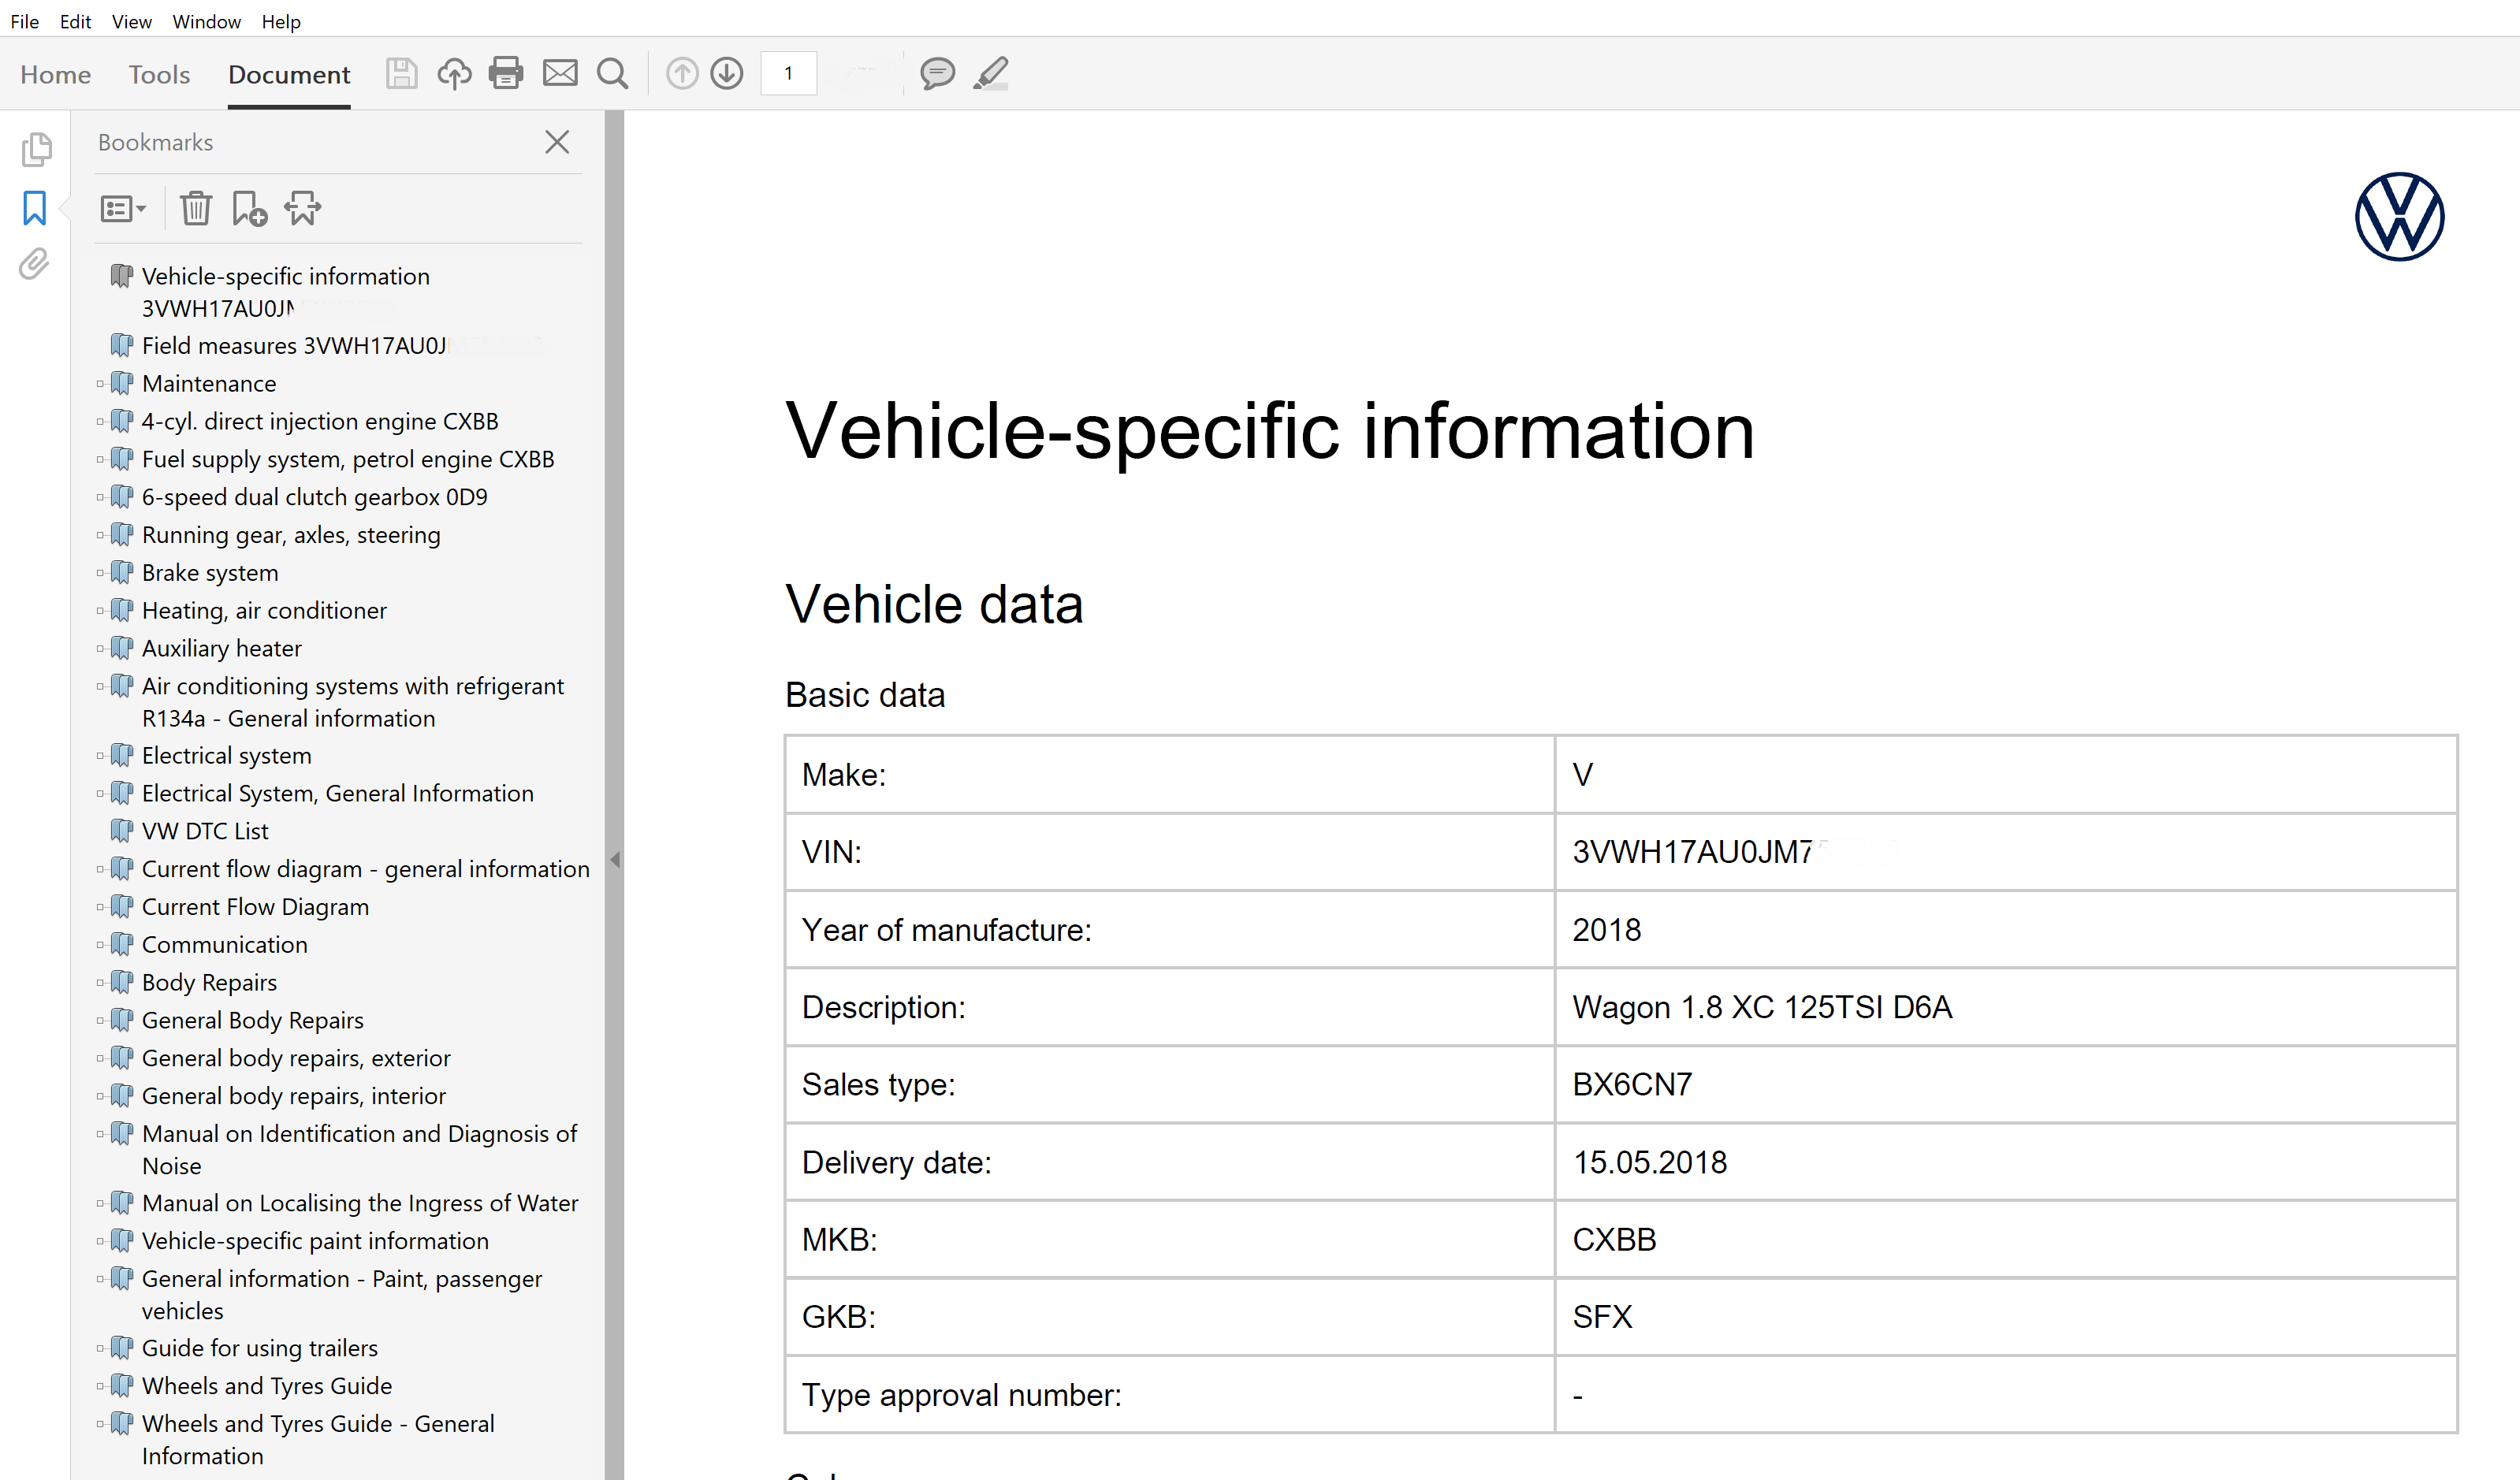Image resolution: width=2520 pixels, height=1480 pixels.
Task: Click the Print icon in toolbar
Action: coord(506,73)
